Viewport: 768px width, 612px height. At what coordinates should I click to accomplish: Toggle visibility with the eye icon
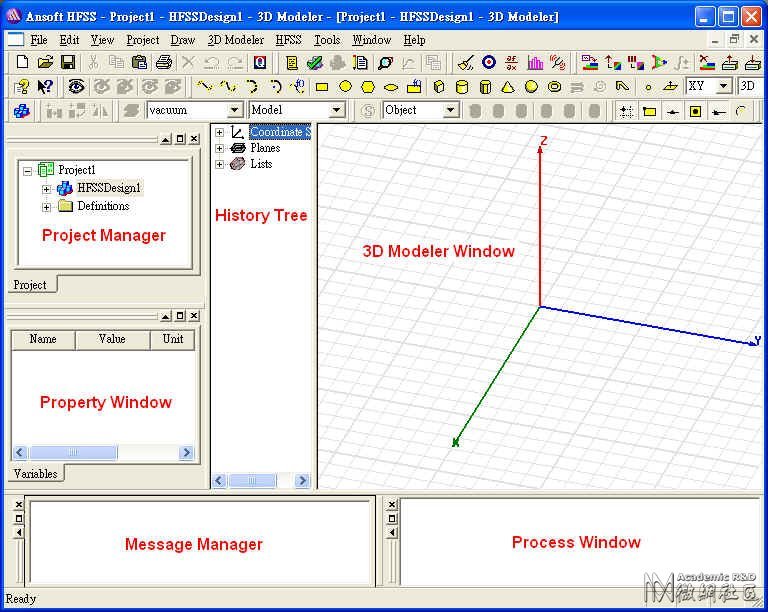[x=76, y=87]
